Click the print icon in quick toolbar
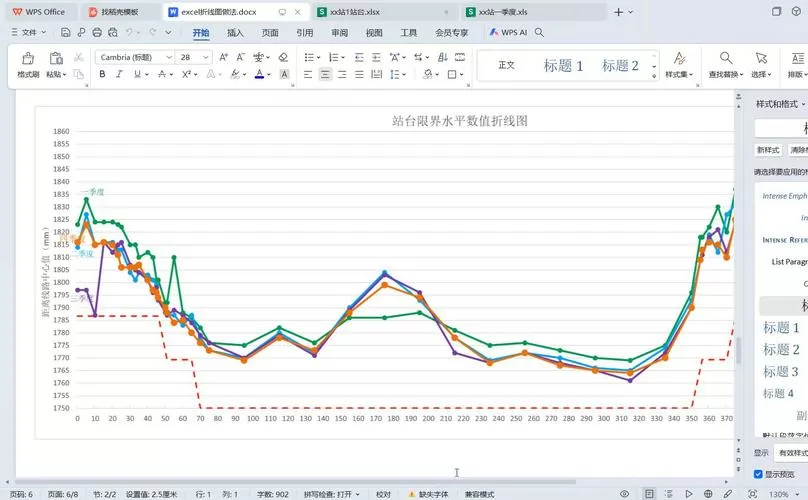Viewport: 808px width, 500px height. point(97,32)
